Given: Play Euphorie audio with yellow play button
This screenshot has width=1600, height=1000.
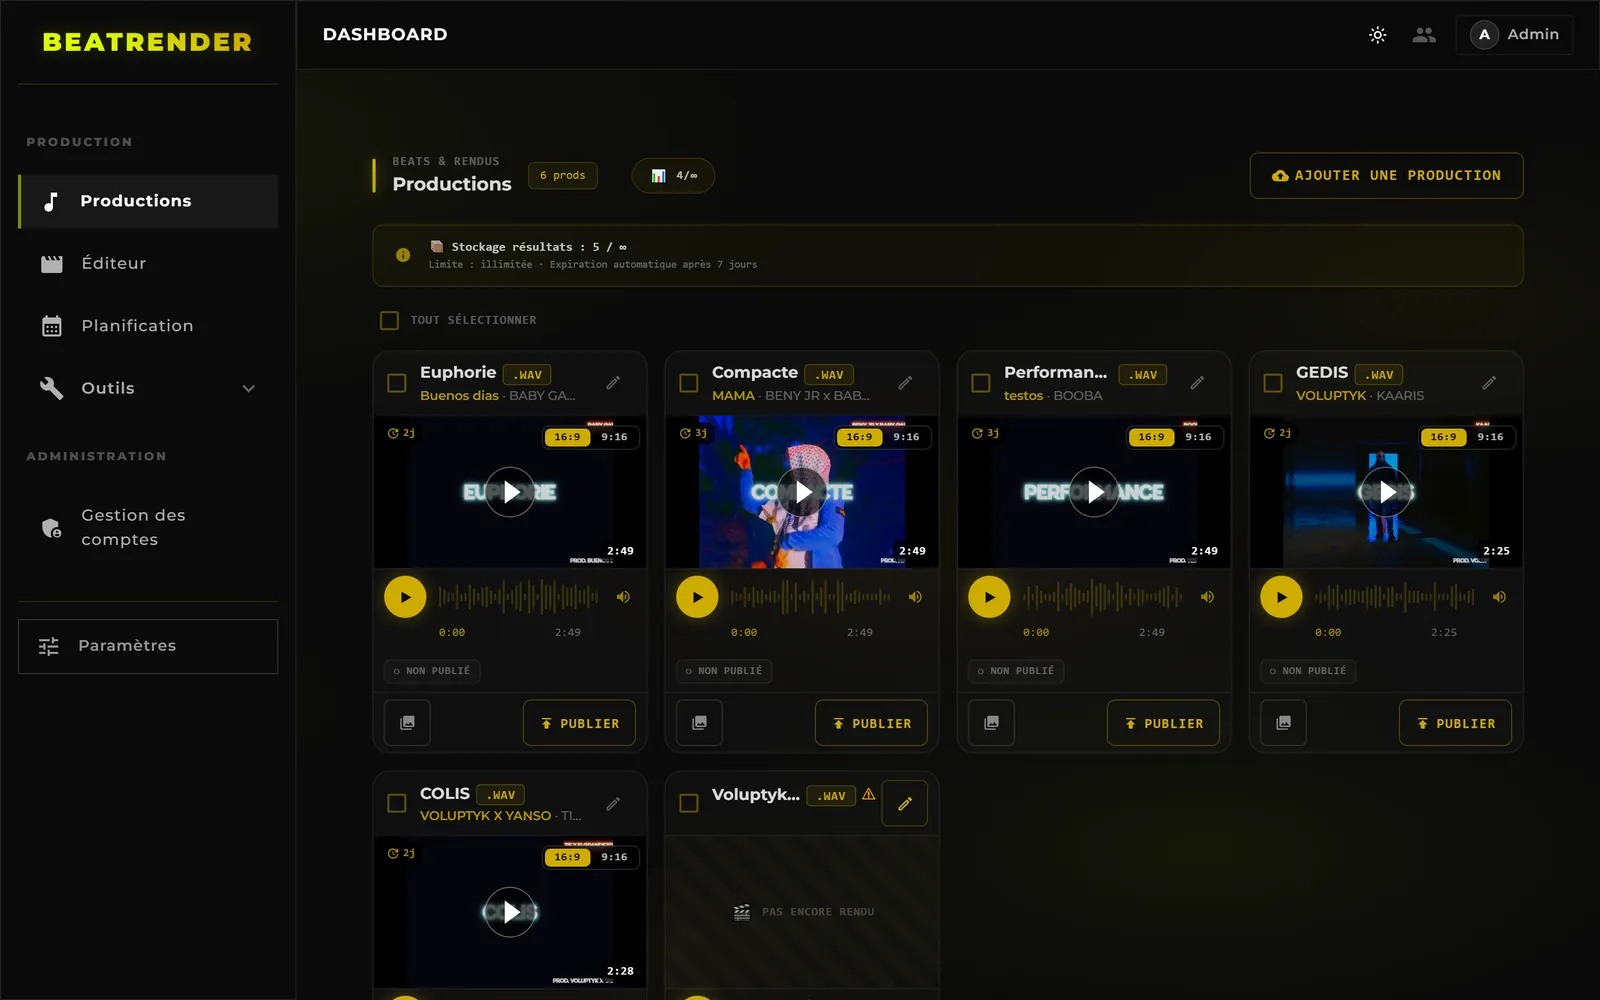Looking at the screenshot, I should click(x=405, y=597).
